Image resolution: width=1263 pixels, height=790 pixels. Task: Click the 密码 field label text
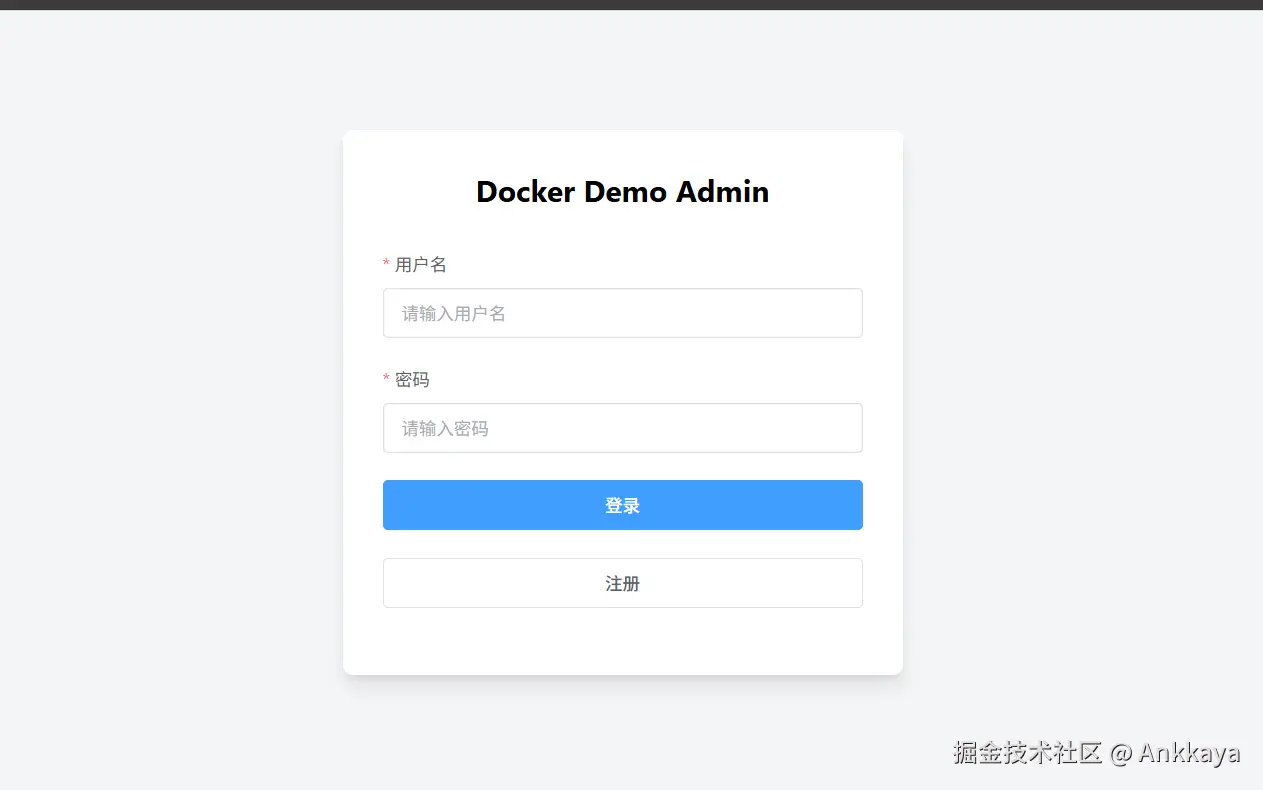coord(412,380)
